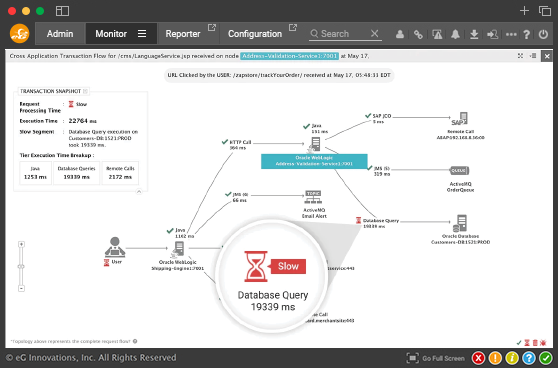Click the Remote Calls 2172 ms tier box

120,173
